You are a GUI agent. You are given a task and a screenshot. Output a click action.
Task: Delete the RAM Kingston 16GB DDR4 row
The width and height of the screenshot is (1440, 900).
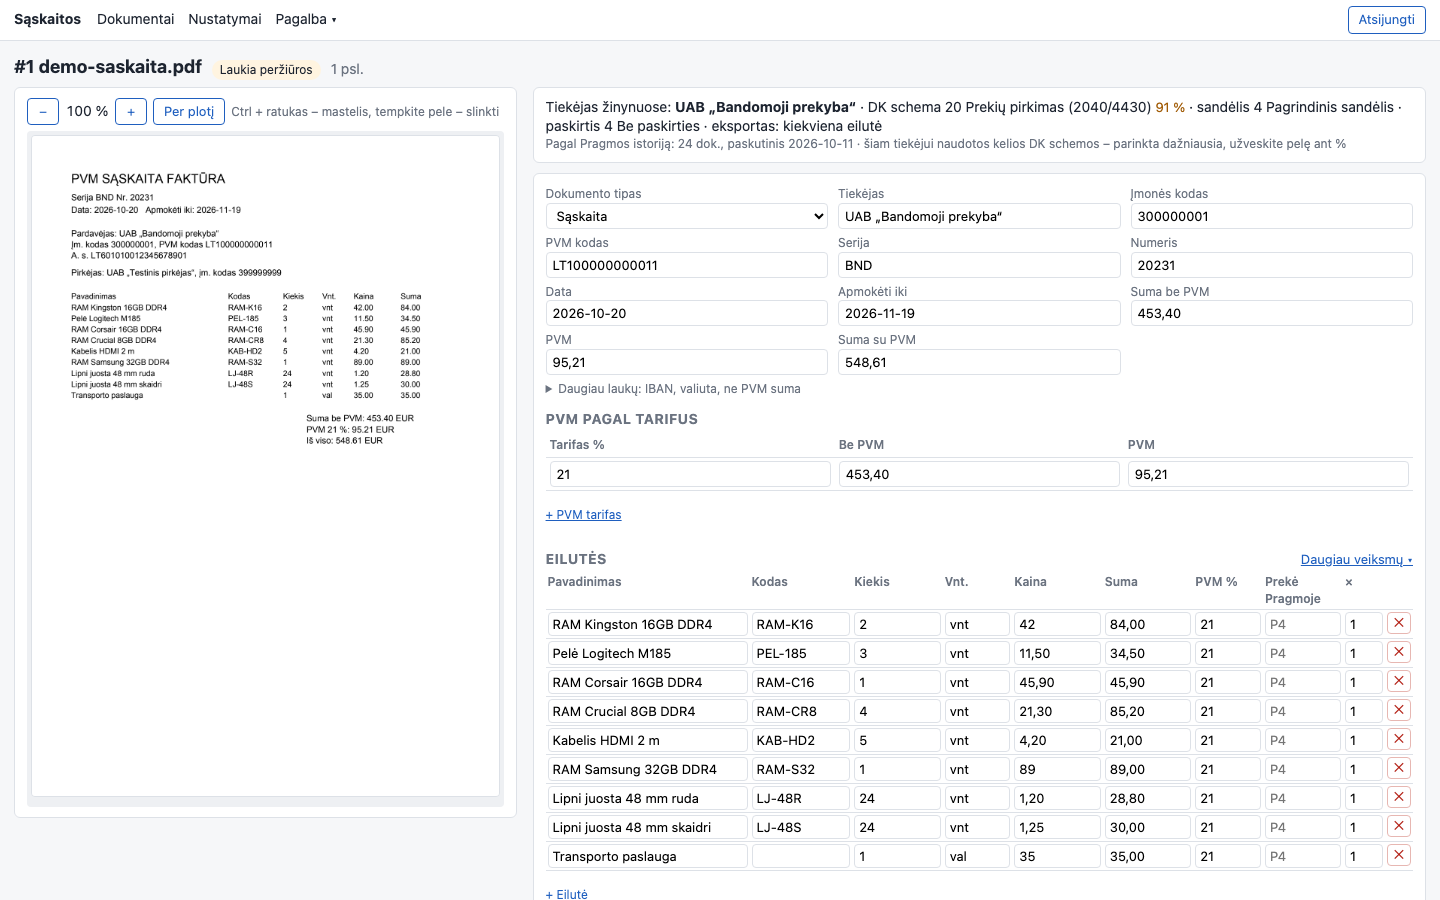[1399, 623]
